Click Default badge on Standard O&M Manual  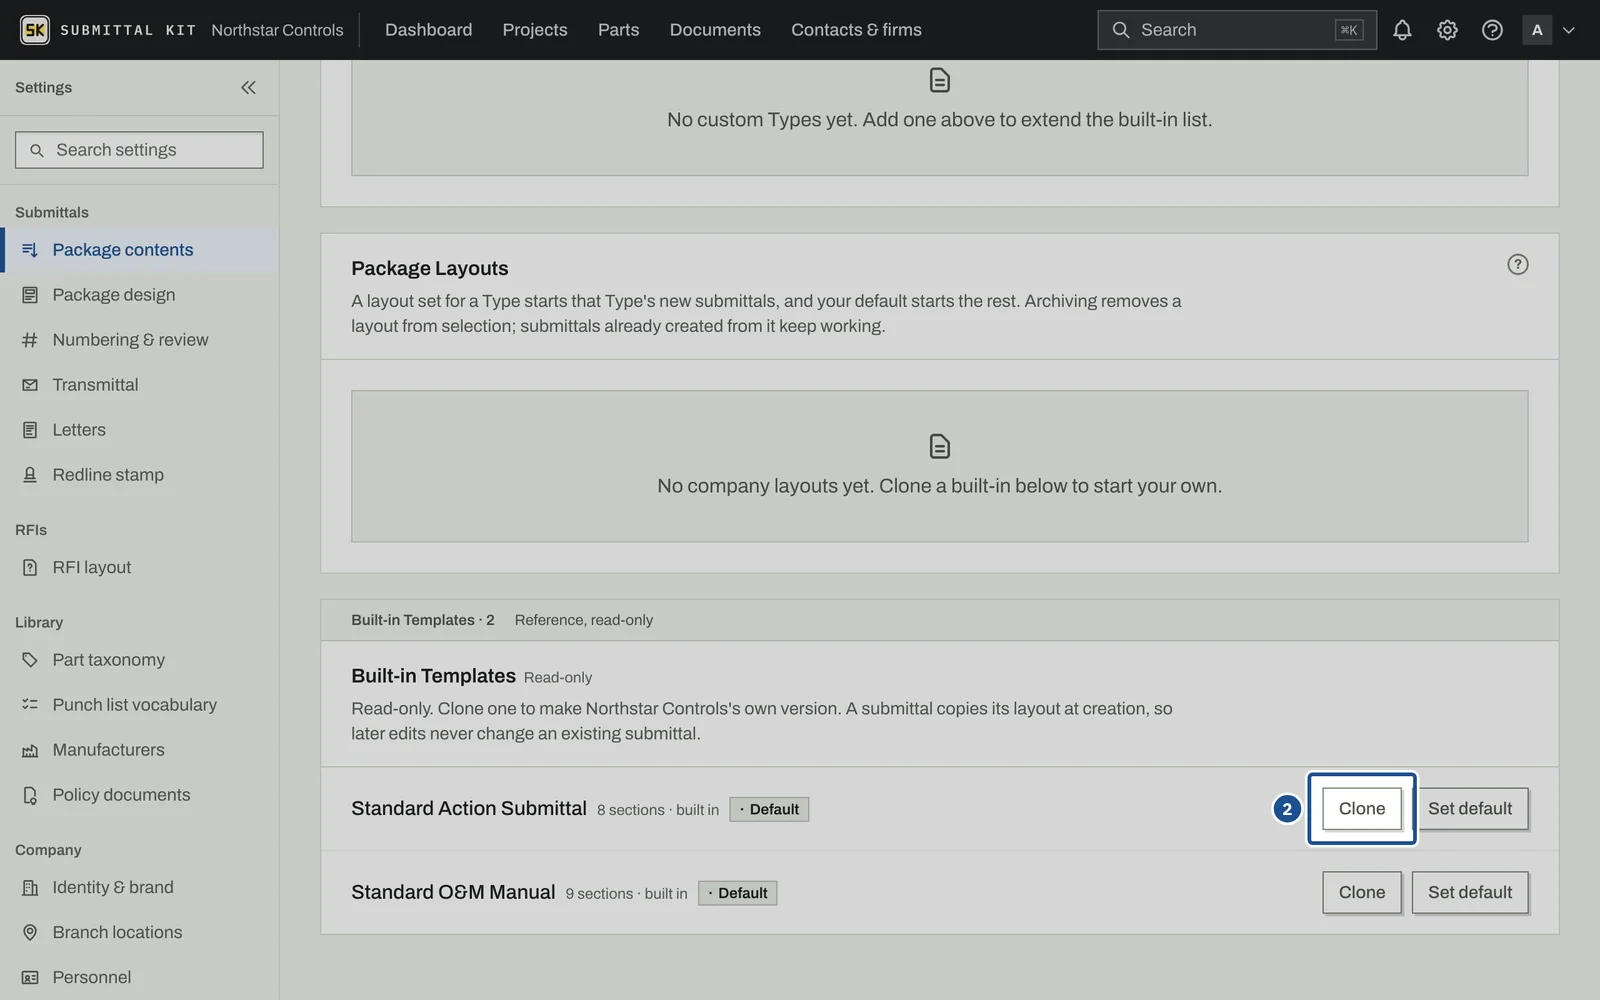(737, 893)
